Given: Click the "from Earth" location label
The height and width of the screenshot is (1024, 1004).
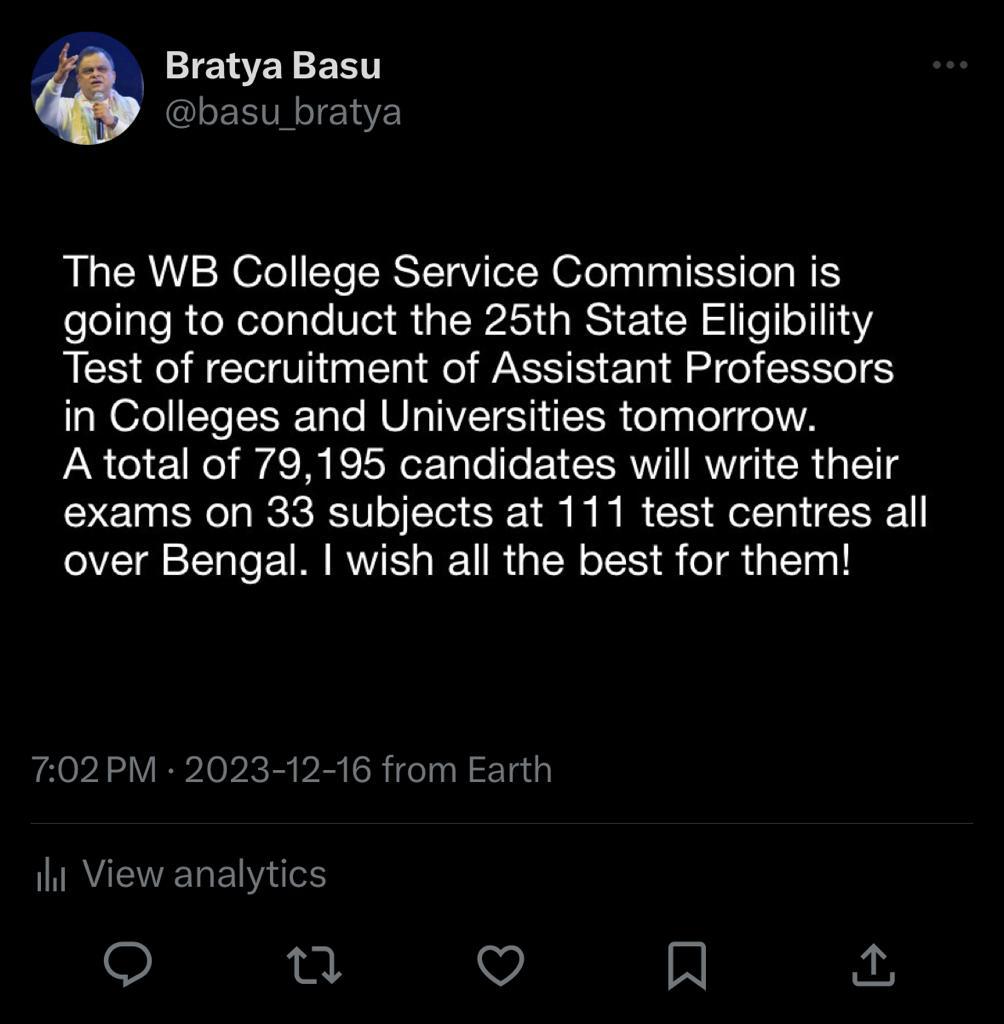Looking at the screenshot, I should [x=467, y=770].
